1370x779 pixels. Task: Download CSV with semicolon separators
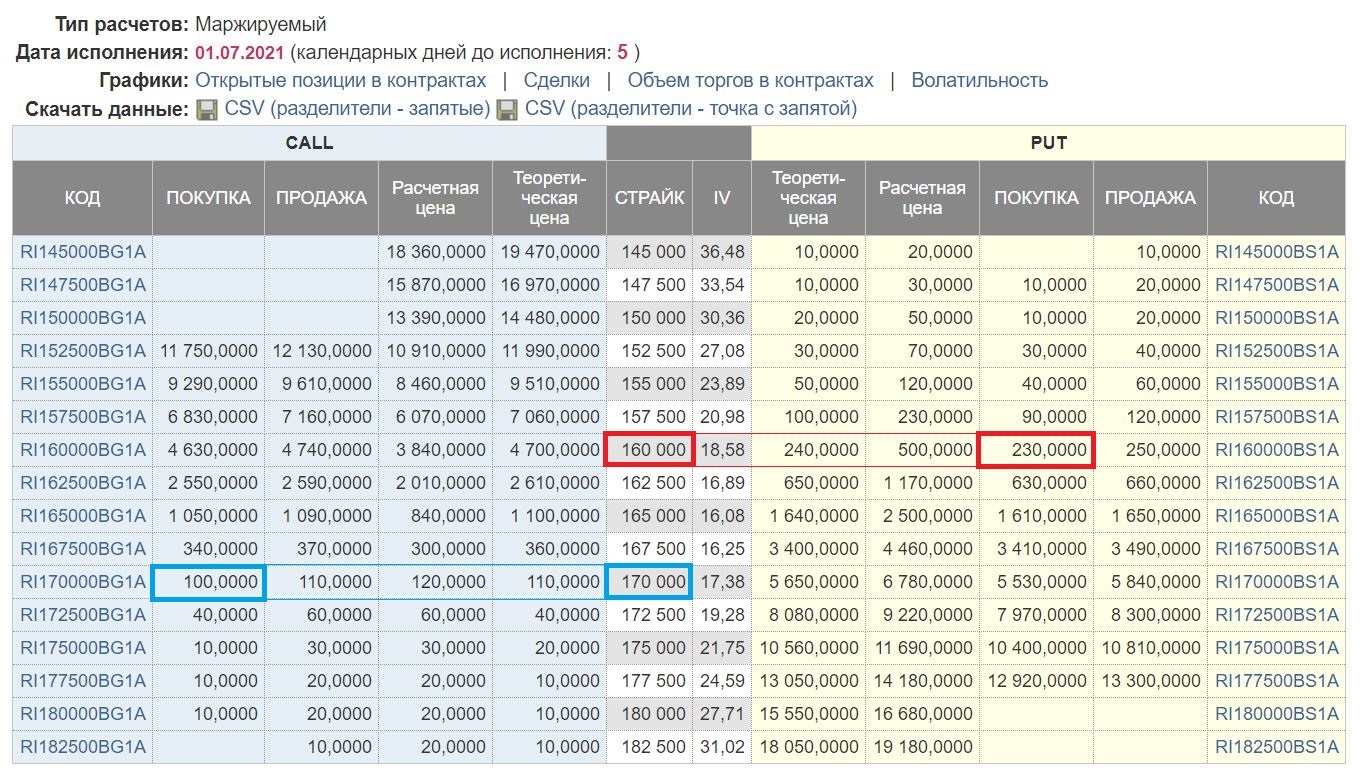pos(691,108)
